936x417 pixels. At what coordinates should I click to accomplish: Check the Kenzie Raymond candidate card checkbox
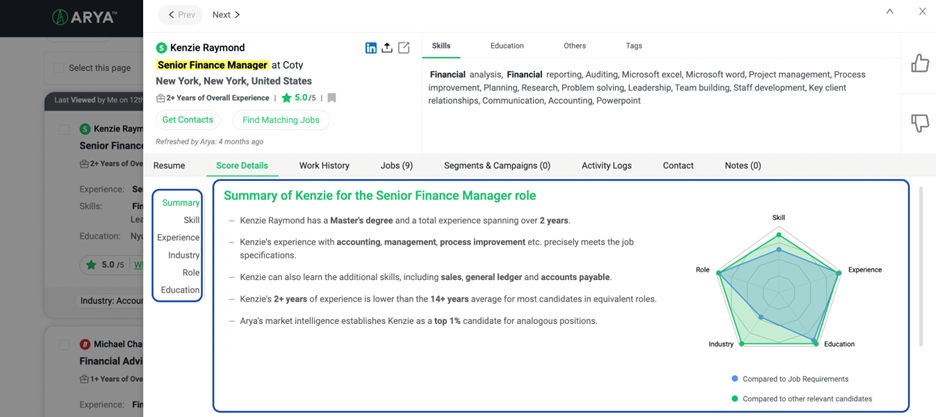pos(65,129)
